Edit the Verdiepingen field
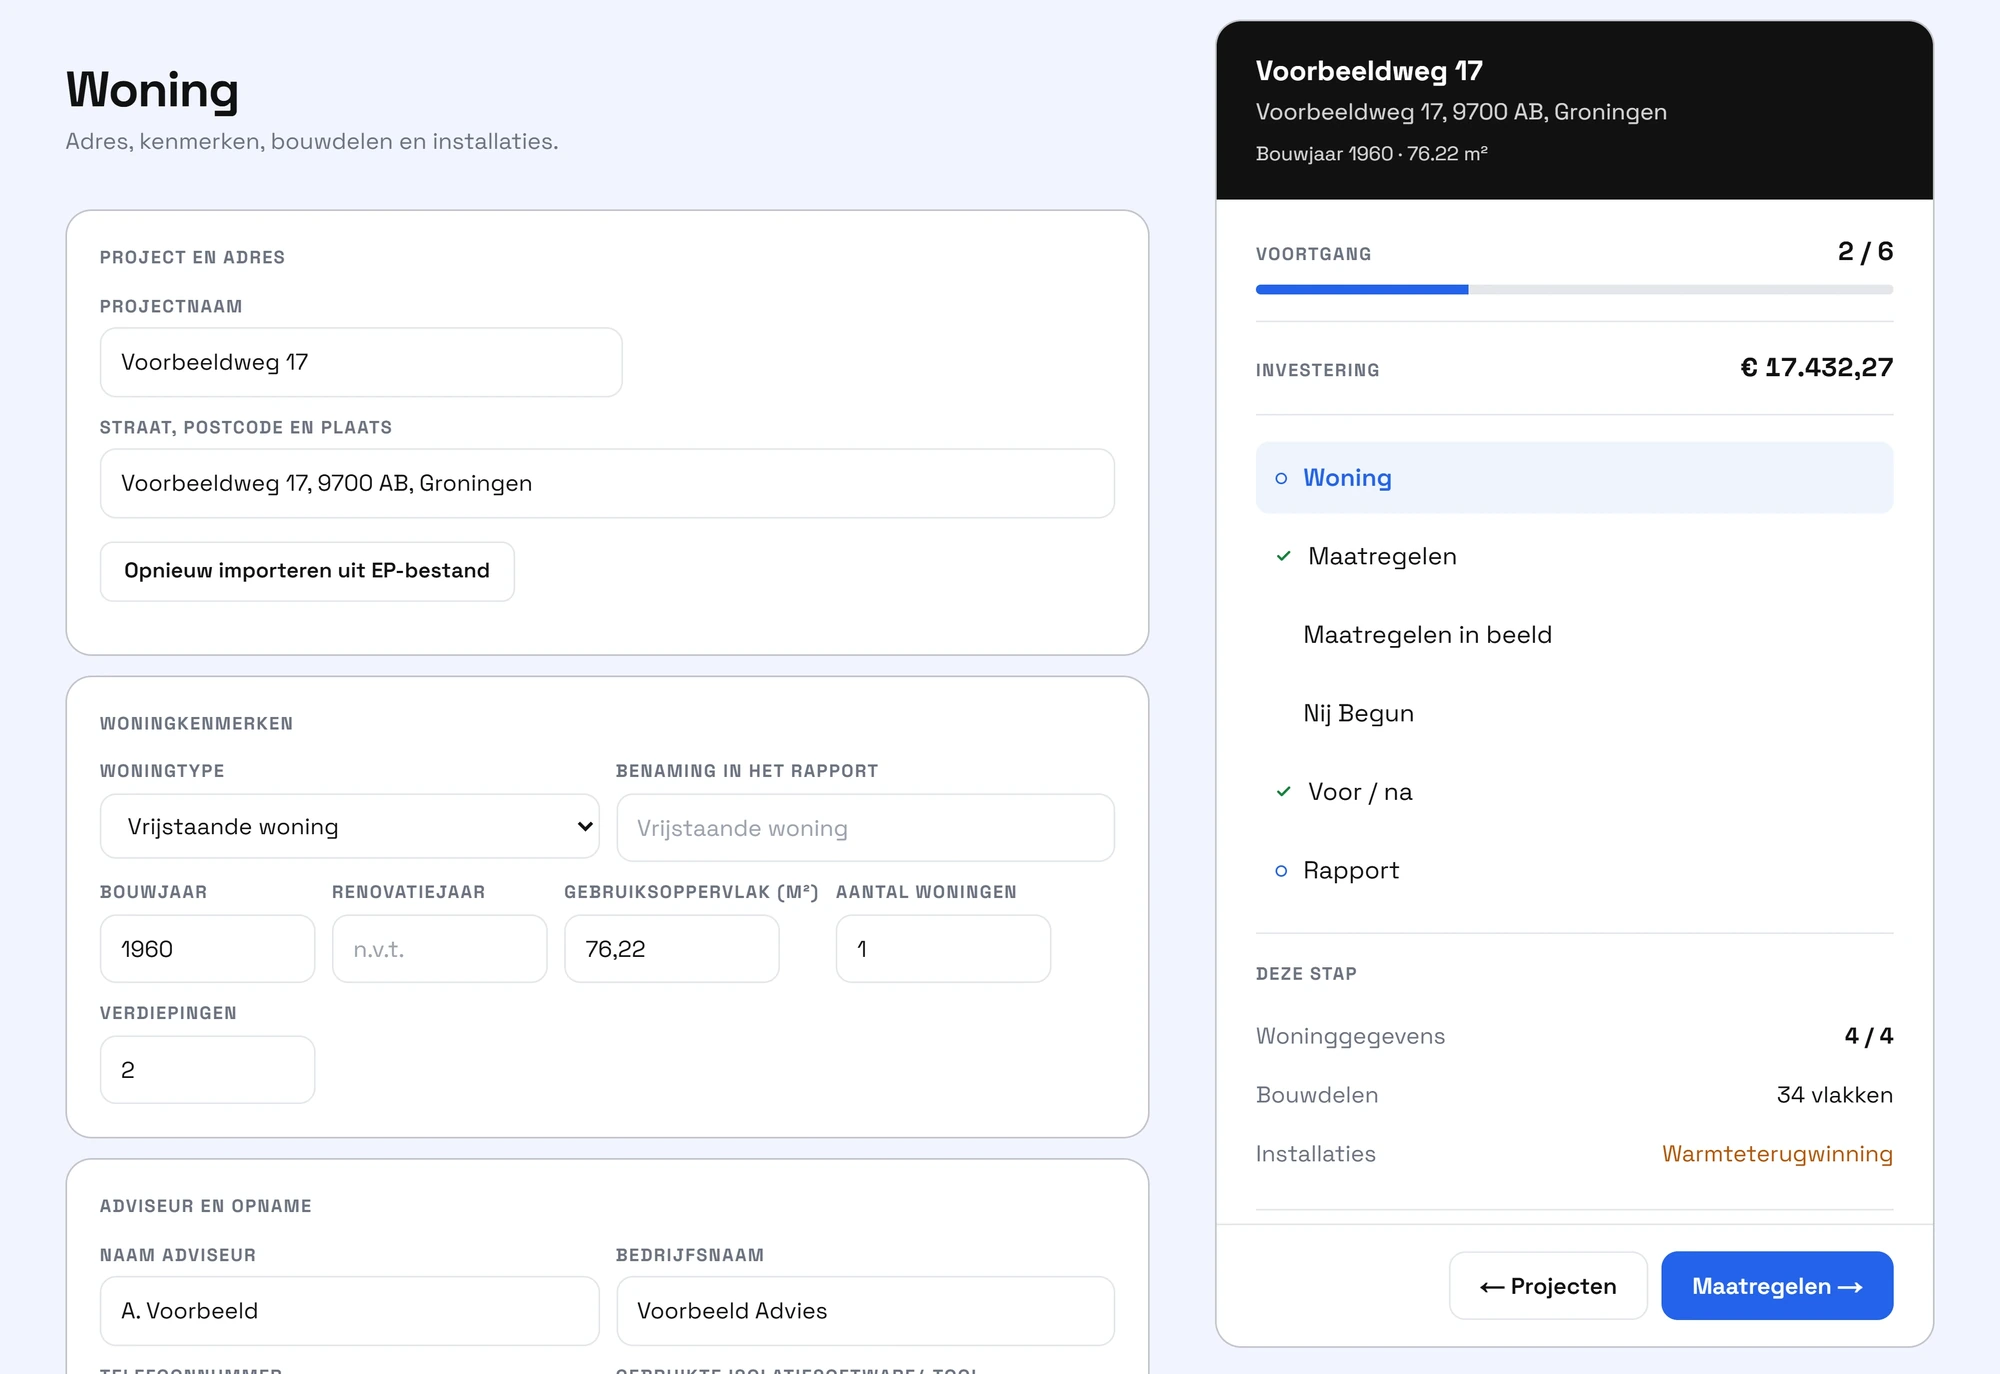This screenshot has width=2000, height=1374. (x=207, y=1070)
